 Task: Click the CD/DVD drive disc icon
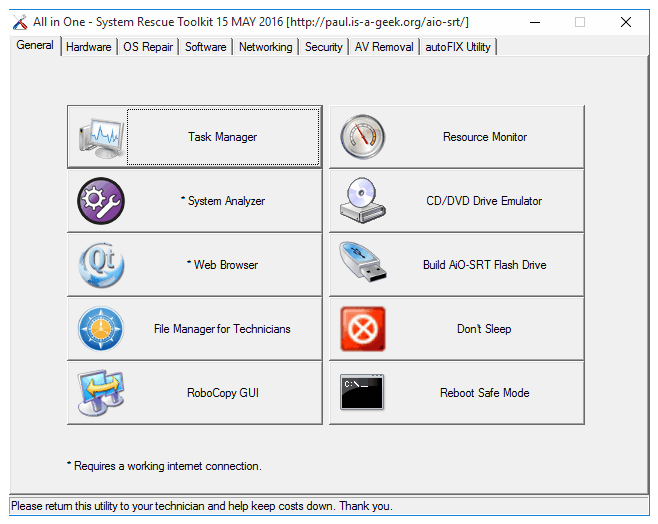pyautogui.click(x=363, y=201)
